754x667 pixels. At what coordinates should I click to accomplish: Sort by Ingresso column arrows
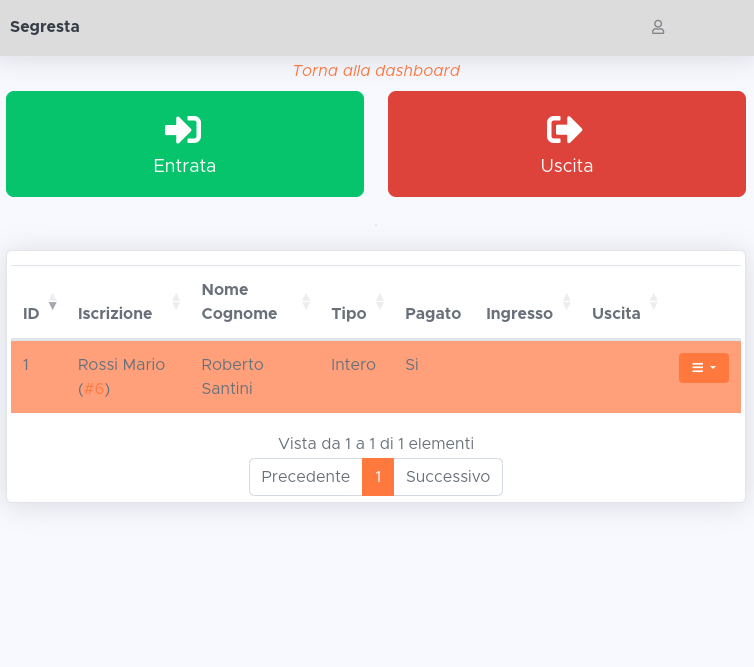coord(567,302)
